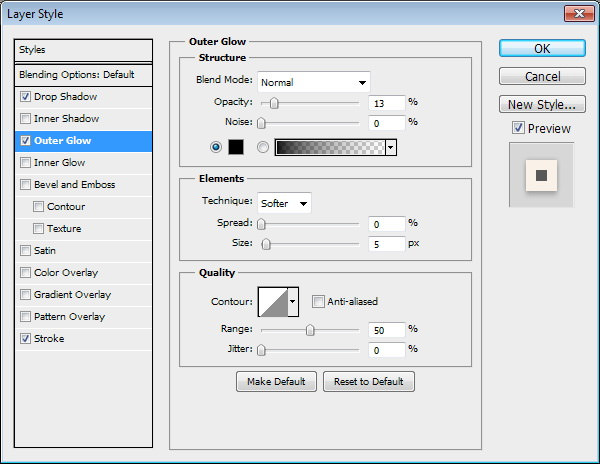The width and height of the screenshot is (600, 464).
Task: Click the Make Default button
Action: (x=276, y=381)
